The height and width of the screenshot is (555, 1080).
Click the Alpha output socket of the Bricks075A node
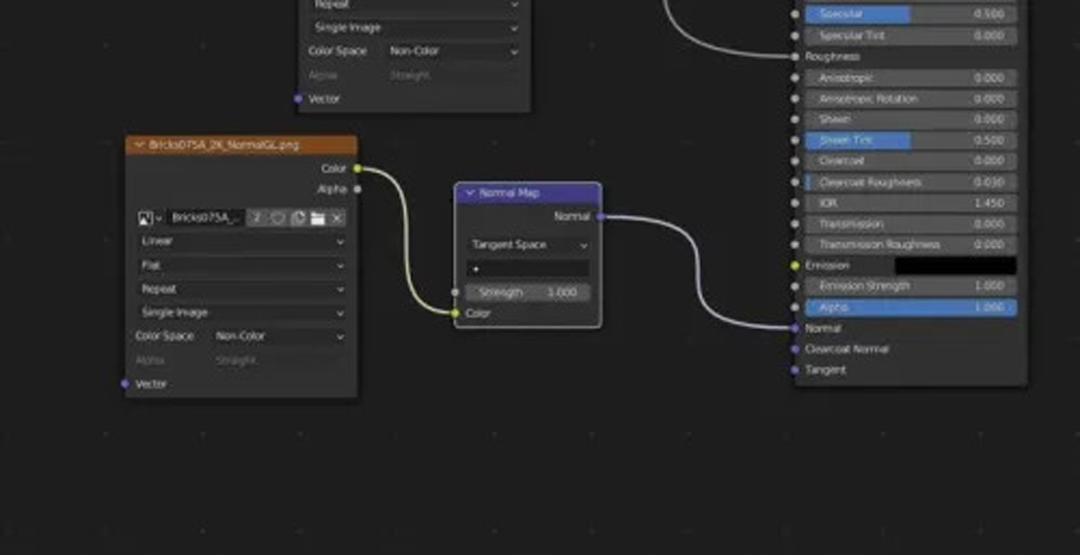click(x=357, y=189)
